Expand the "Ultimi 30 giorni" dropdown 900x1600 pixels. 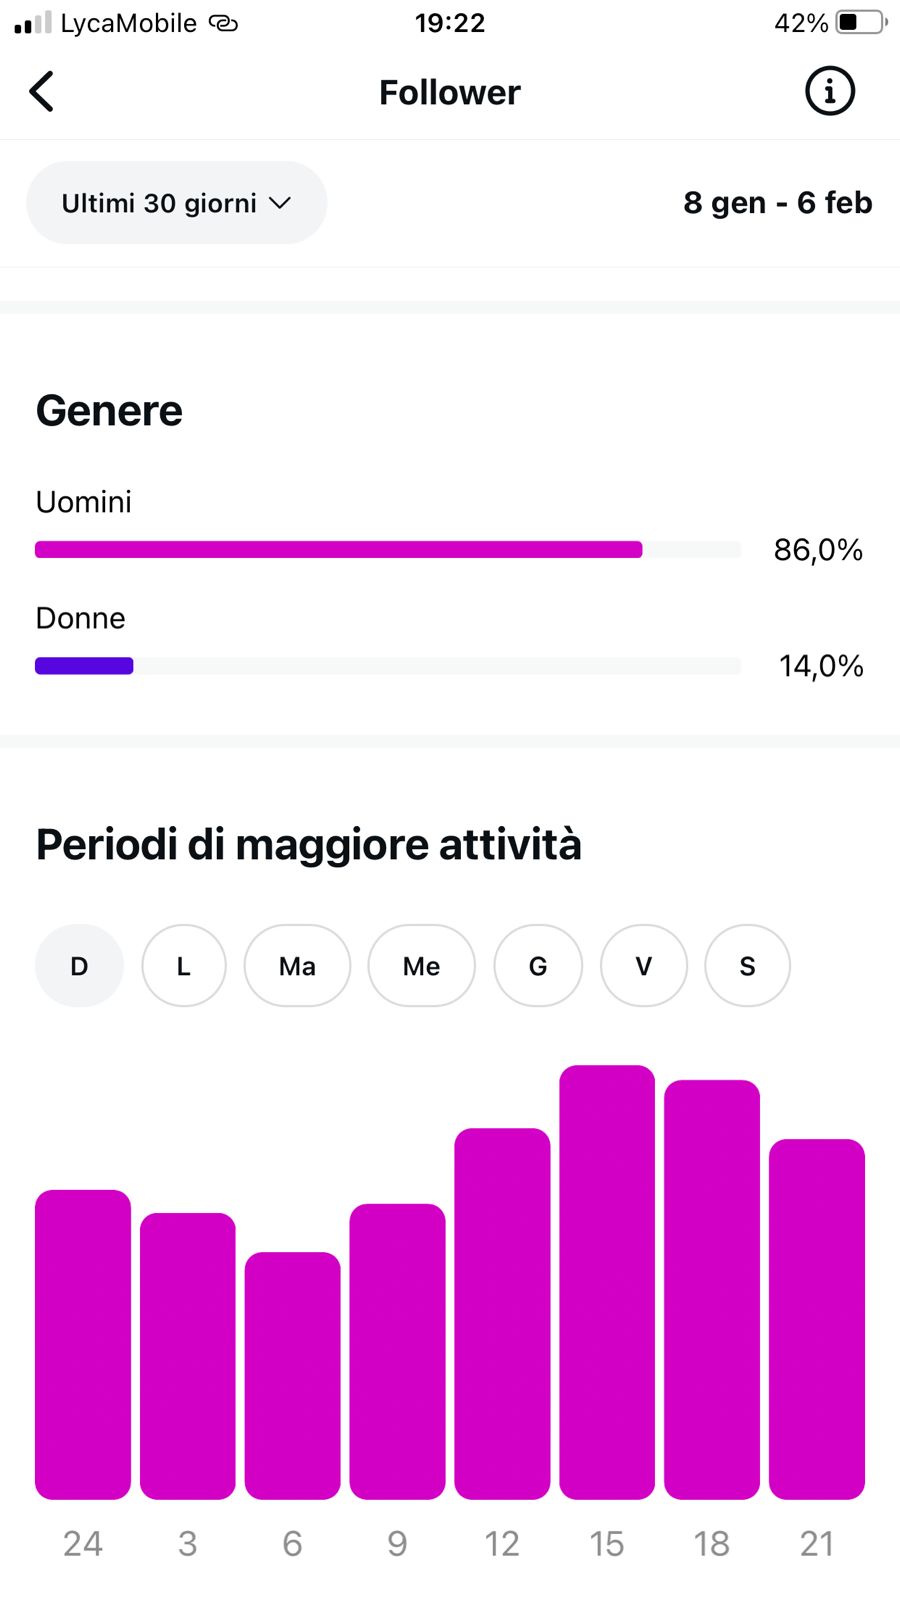point(176,203)
